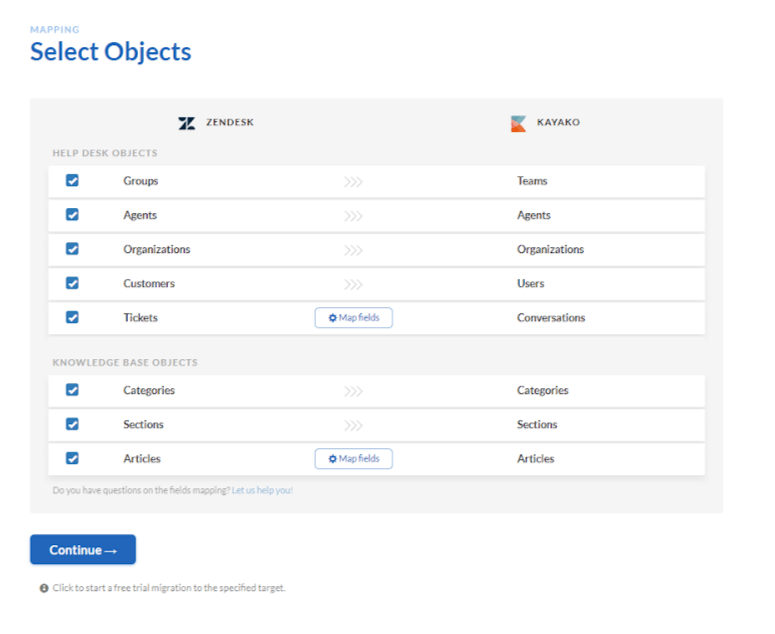Click the arrows icon in Organizations row
This screenshot has width=775, height=634.
(x=353, y=250)
